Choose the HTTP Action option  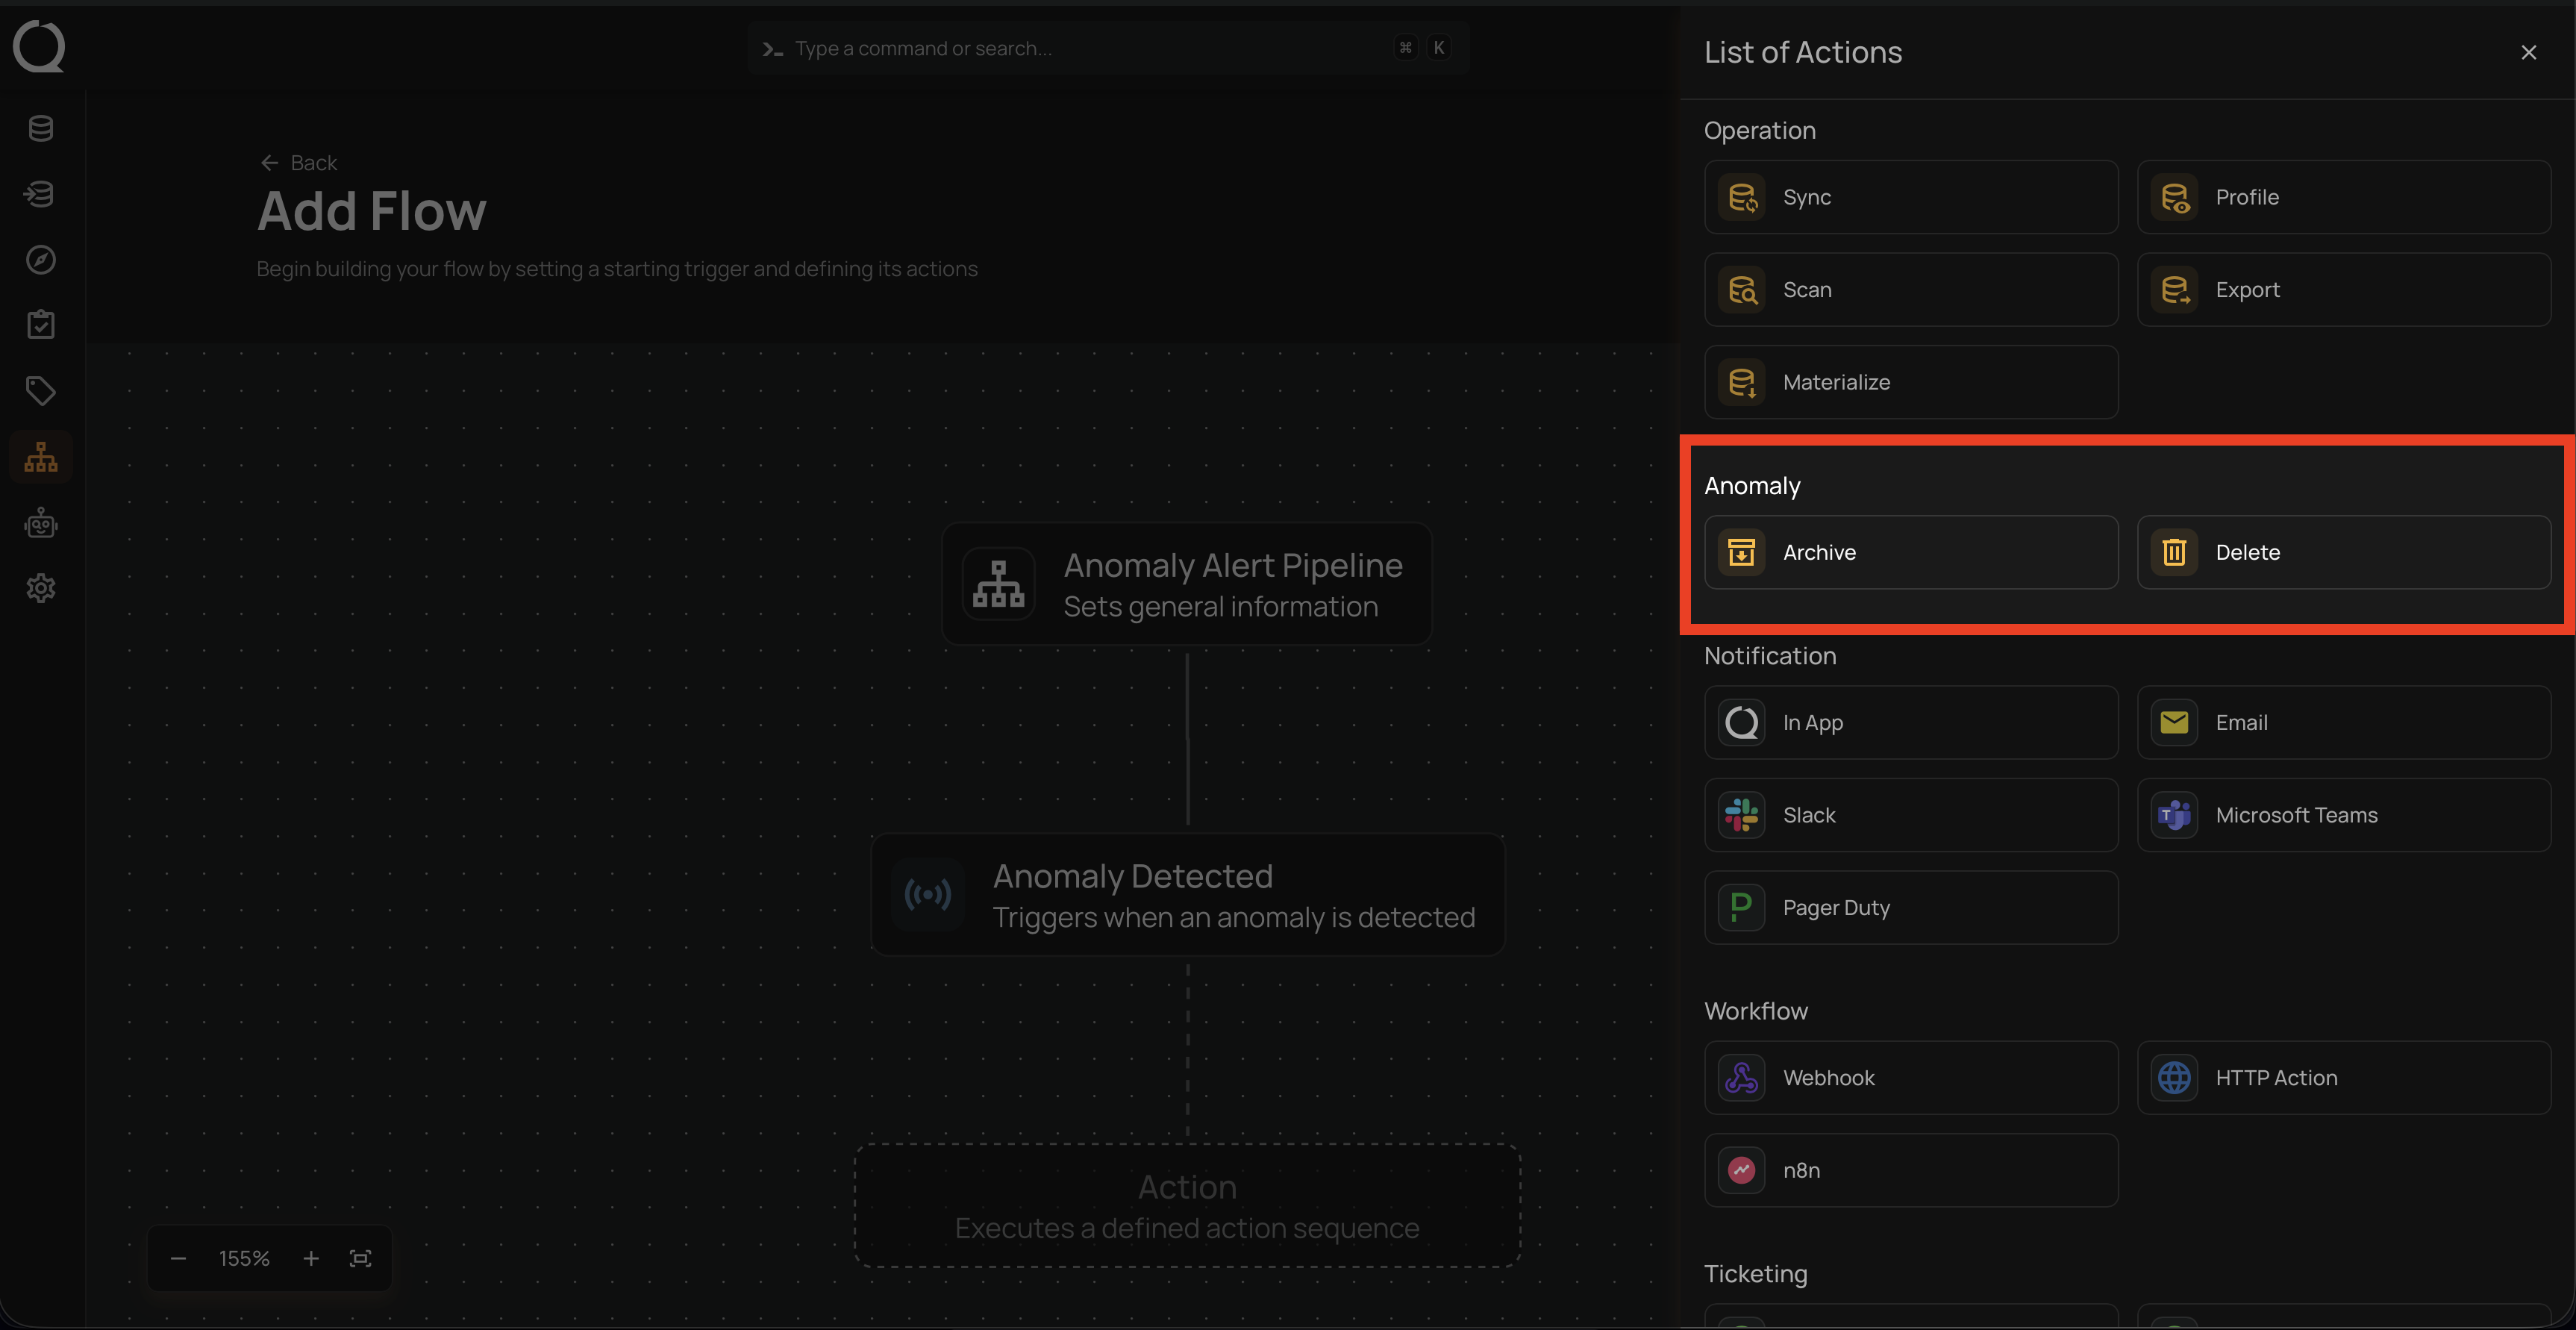pos(2343,1078)
